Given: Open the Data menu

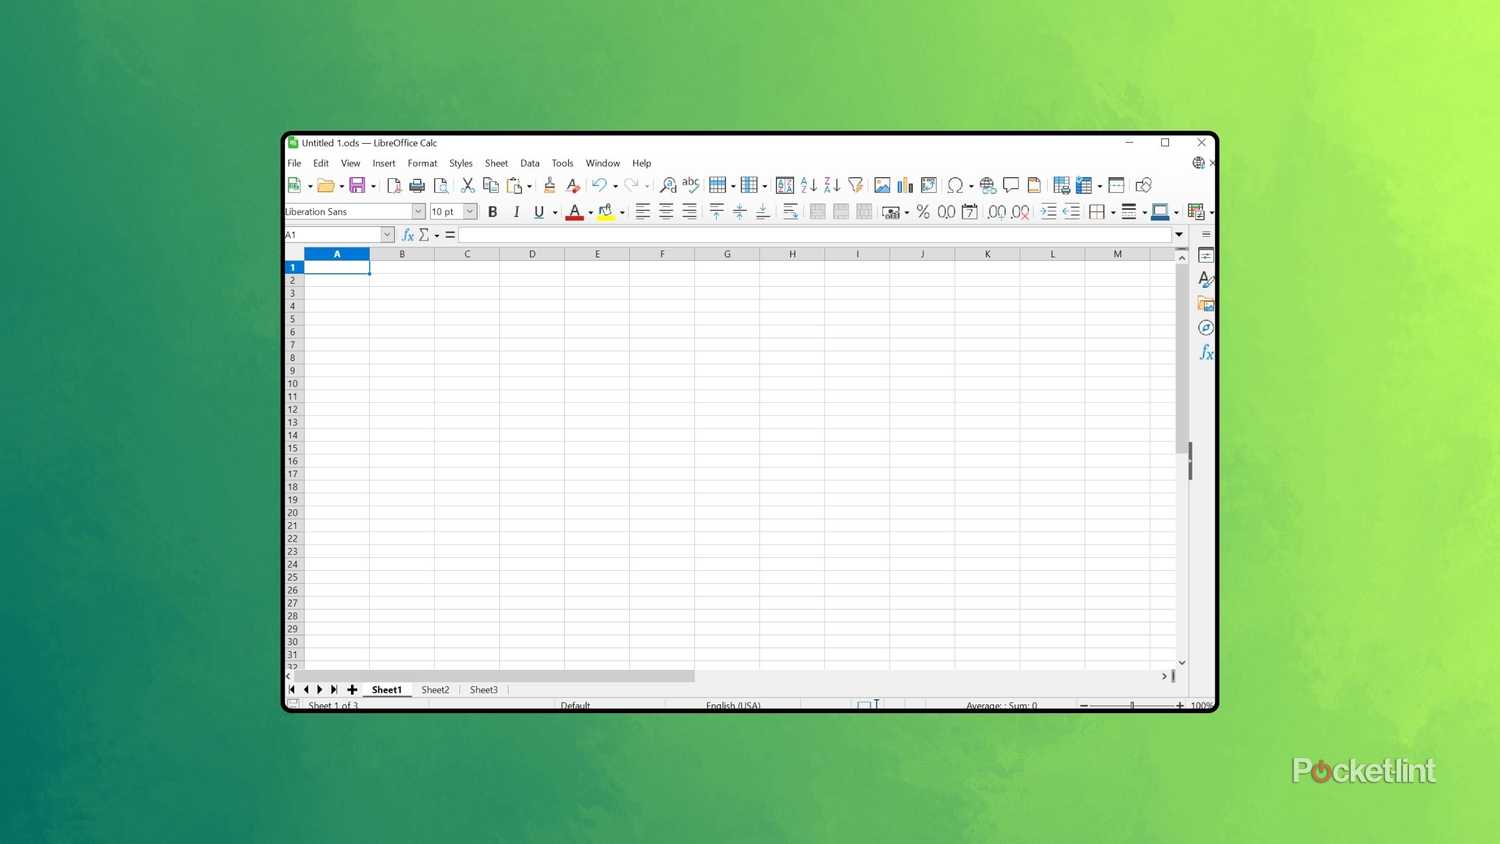Looking at the screenshot, I should pos(529,163).
